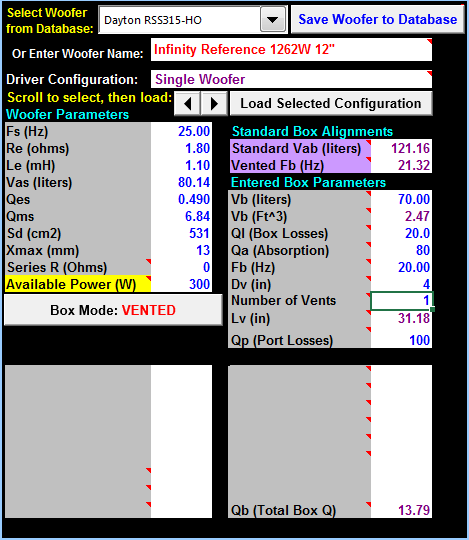Click Load Selected Configuration button

pyautogui.click(x=331, y=103)
